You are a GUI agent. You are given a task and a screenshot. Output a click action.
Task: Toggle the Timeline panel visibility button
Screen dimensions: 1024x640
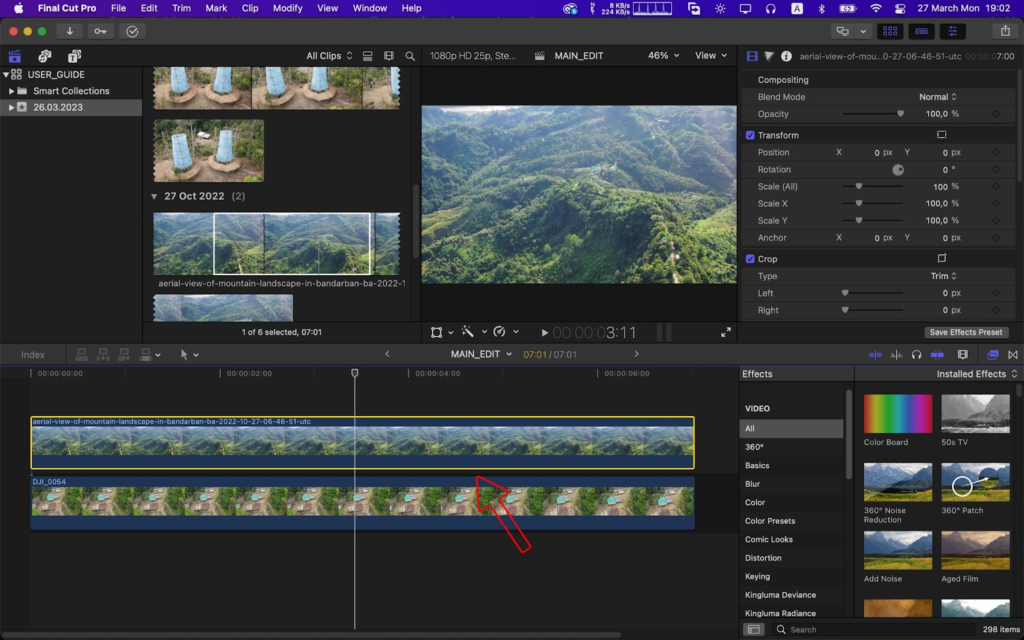pyautogui.click(x=921, y=31)
